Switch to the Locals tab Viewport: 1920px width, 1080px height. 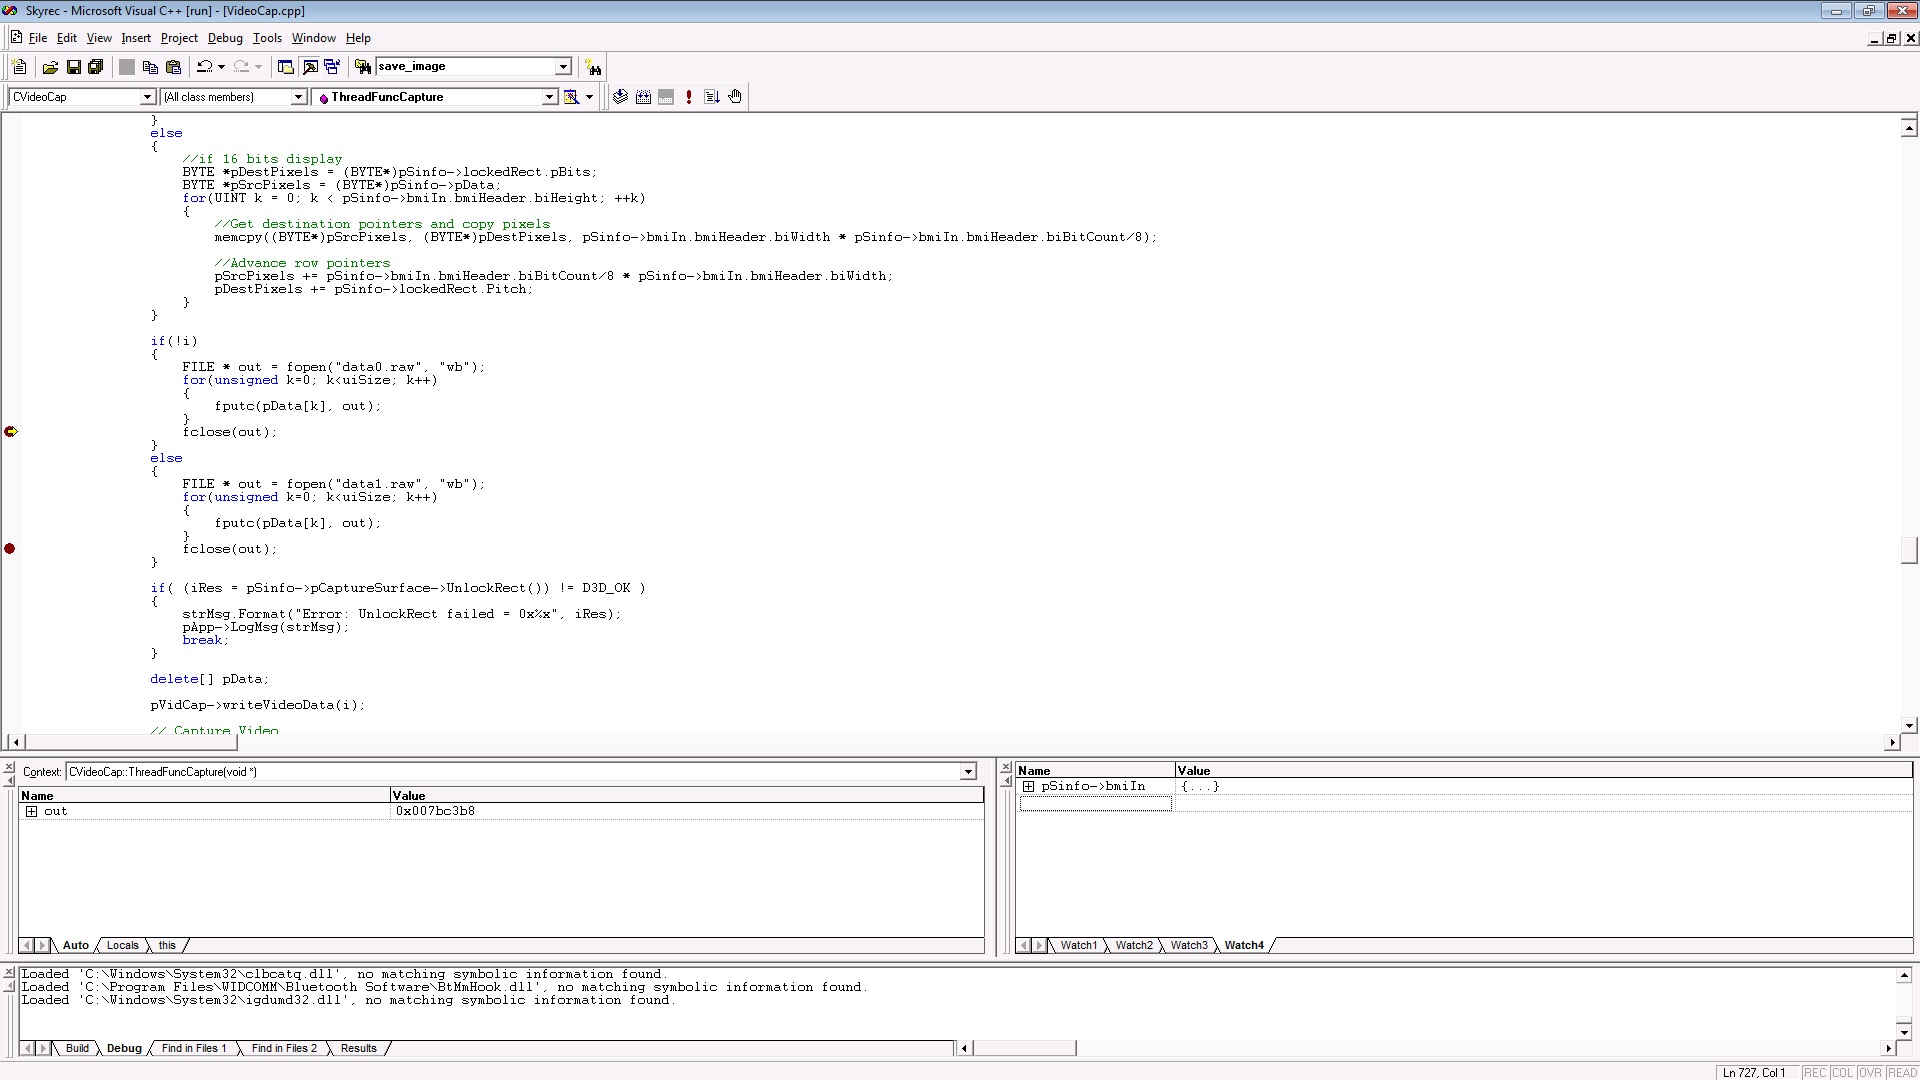[x=123, y=945]
